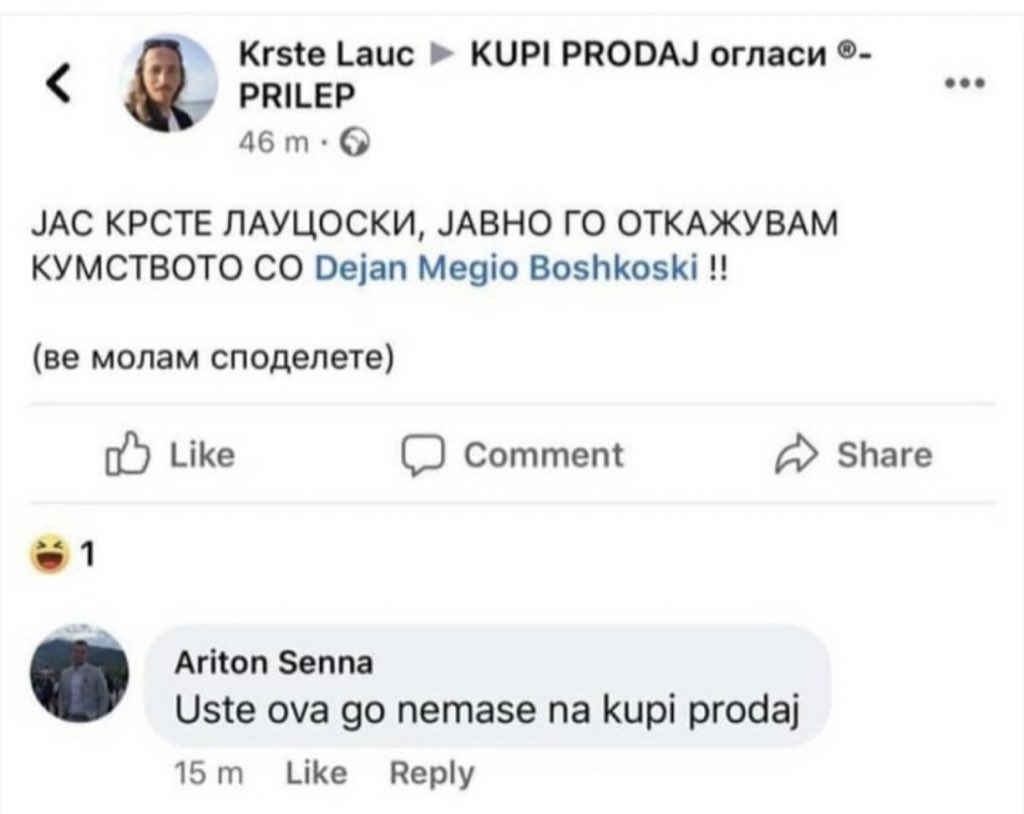This screenshot has width=1024, height=814.
Task: Click the 'ве молам споделете' post text
Action: click(211, 357)
